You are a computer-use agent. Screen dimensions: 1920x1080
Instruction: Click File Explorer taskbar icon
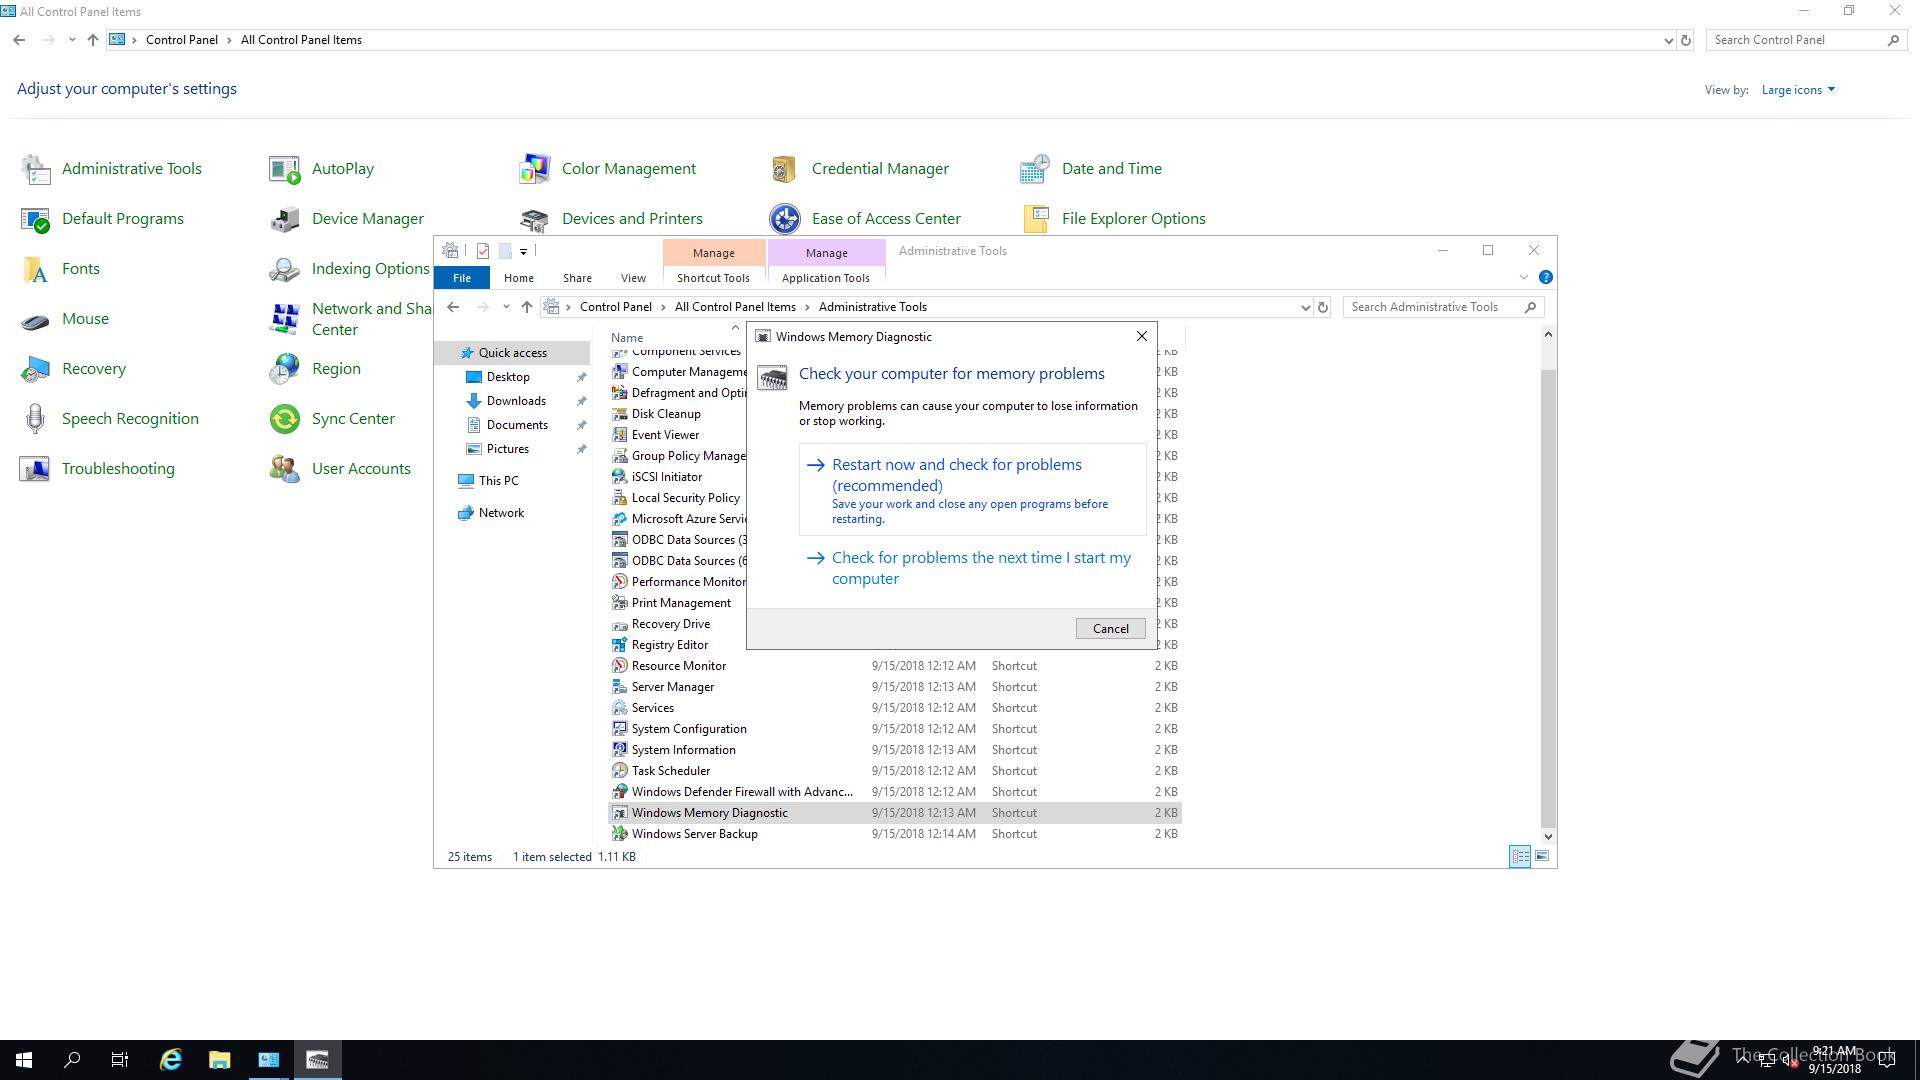(x=220, y=1060)
